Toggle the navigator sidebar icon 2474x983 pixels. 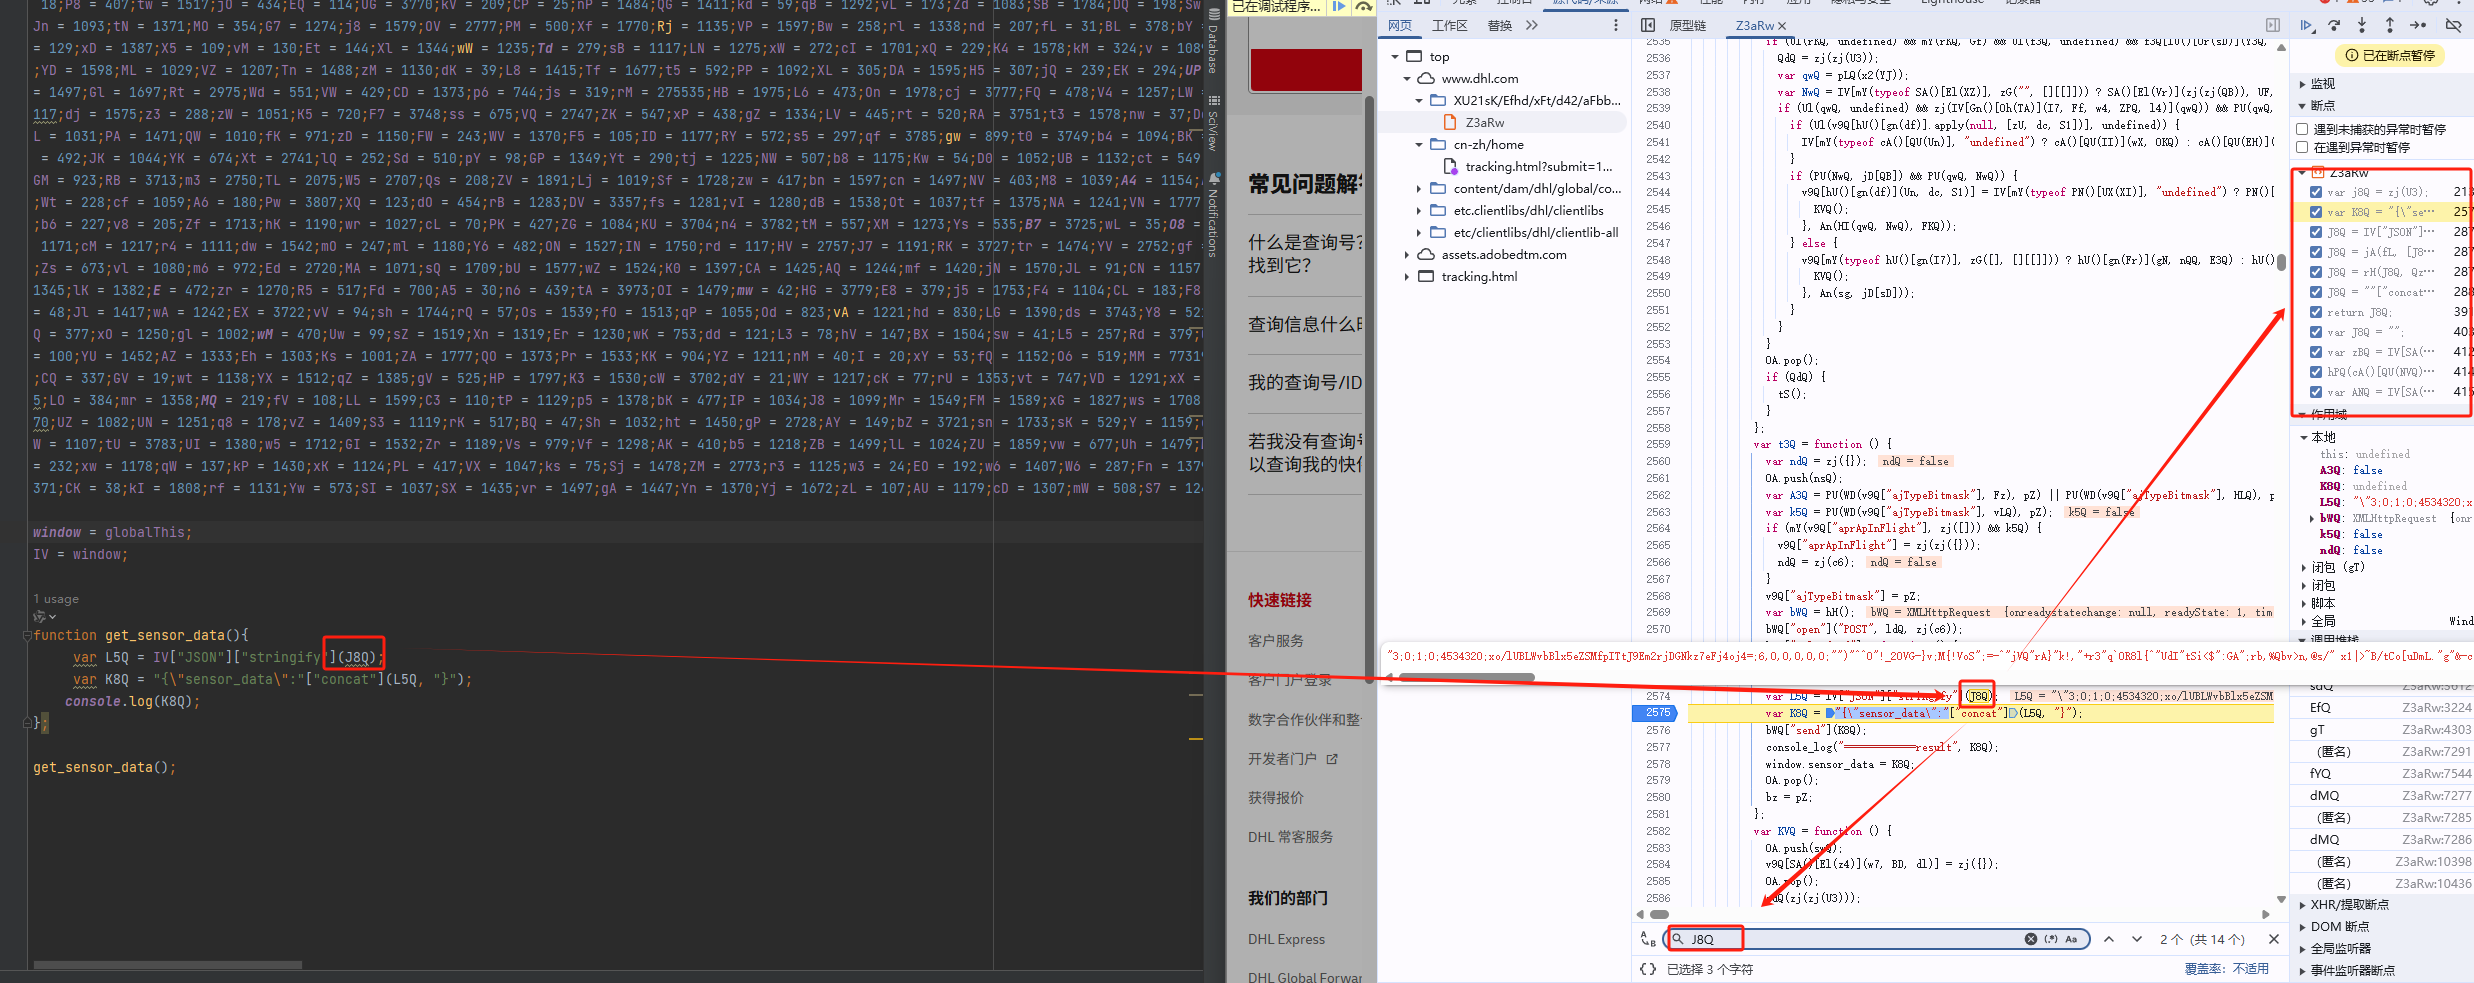point(1648,25)
